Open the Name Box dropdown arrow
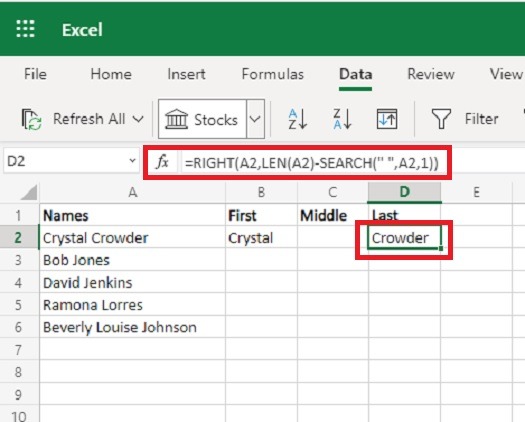 pyautogui.click(x=133, y=161)
